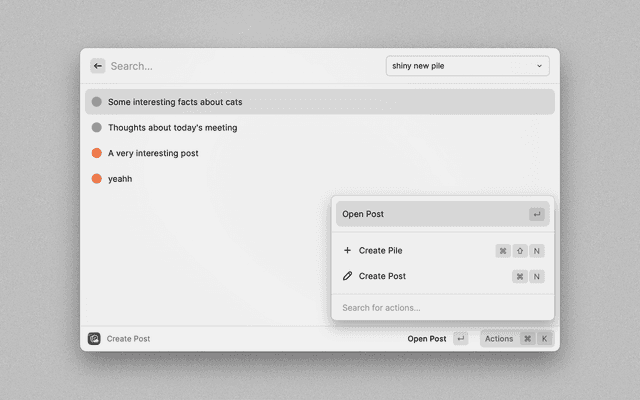This screenshot has width=640, height=400.
Task: Click the chevron arrow in the pile selector
Action: tap(539, 66)
